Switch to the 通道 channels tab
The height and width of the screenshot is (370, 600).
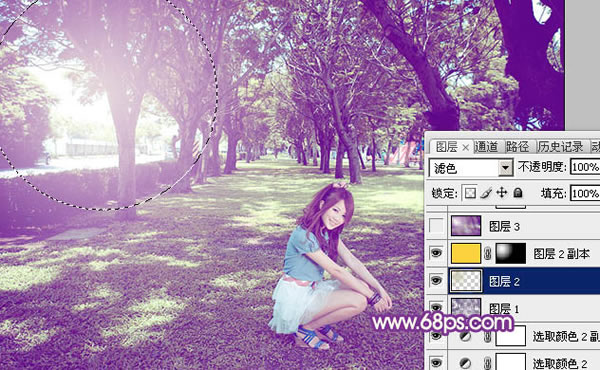pos(486,147)
